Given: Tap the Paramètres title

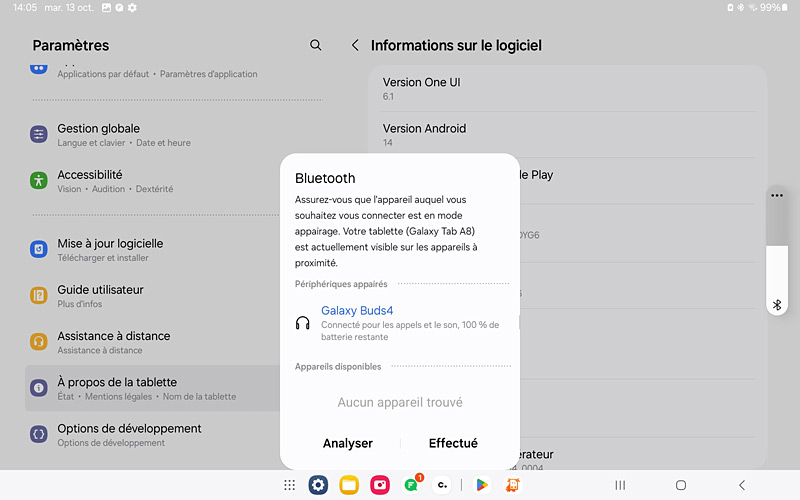Looking at the screenshot, I should (x=71, y=45).
